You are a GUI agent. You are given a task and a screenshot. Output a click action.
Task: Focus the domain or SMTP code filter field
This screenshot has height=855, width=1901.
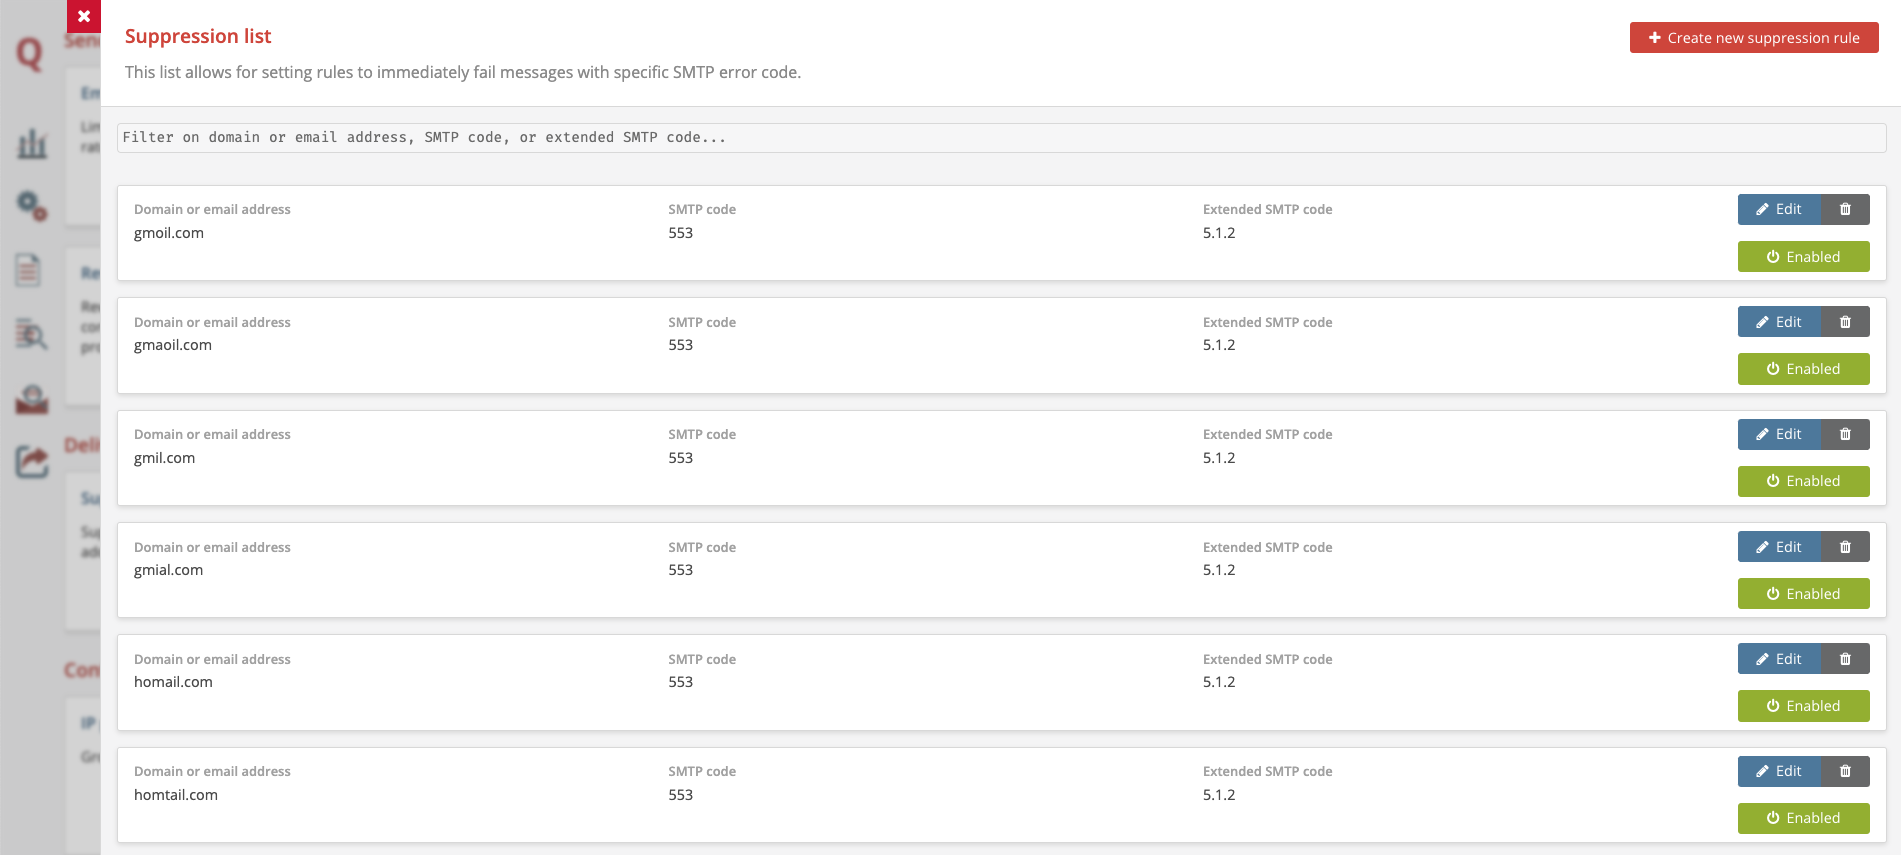coord(1000,138)
